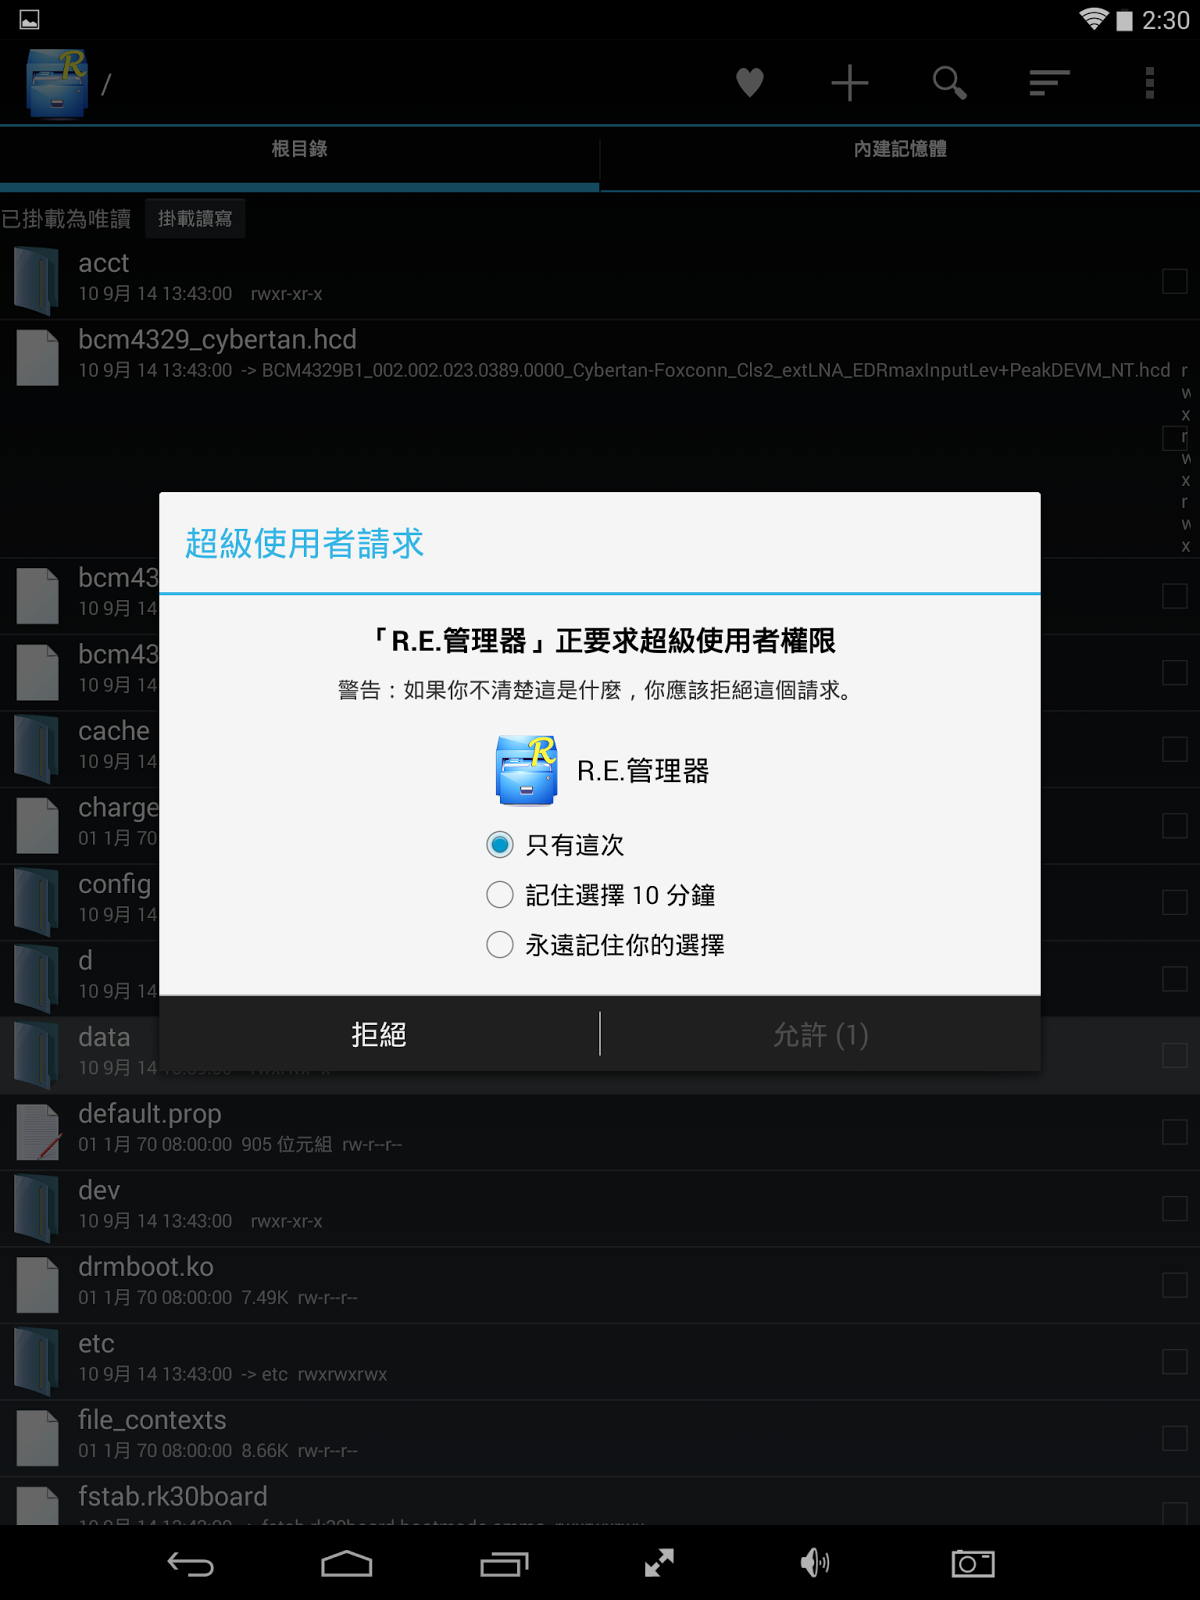This screenshot has width=1200, height=1600.
Task: Tap the acct folder icon
Action: (37, 280)
